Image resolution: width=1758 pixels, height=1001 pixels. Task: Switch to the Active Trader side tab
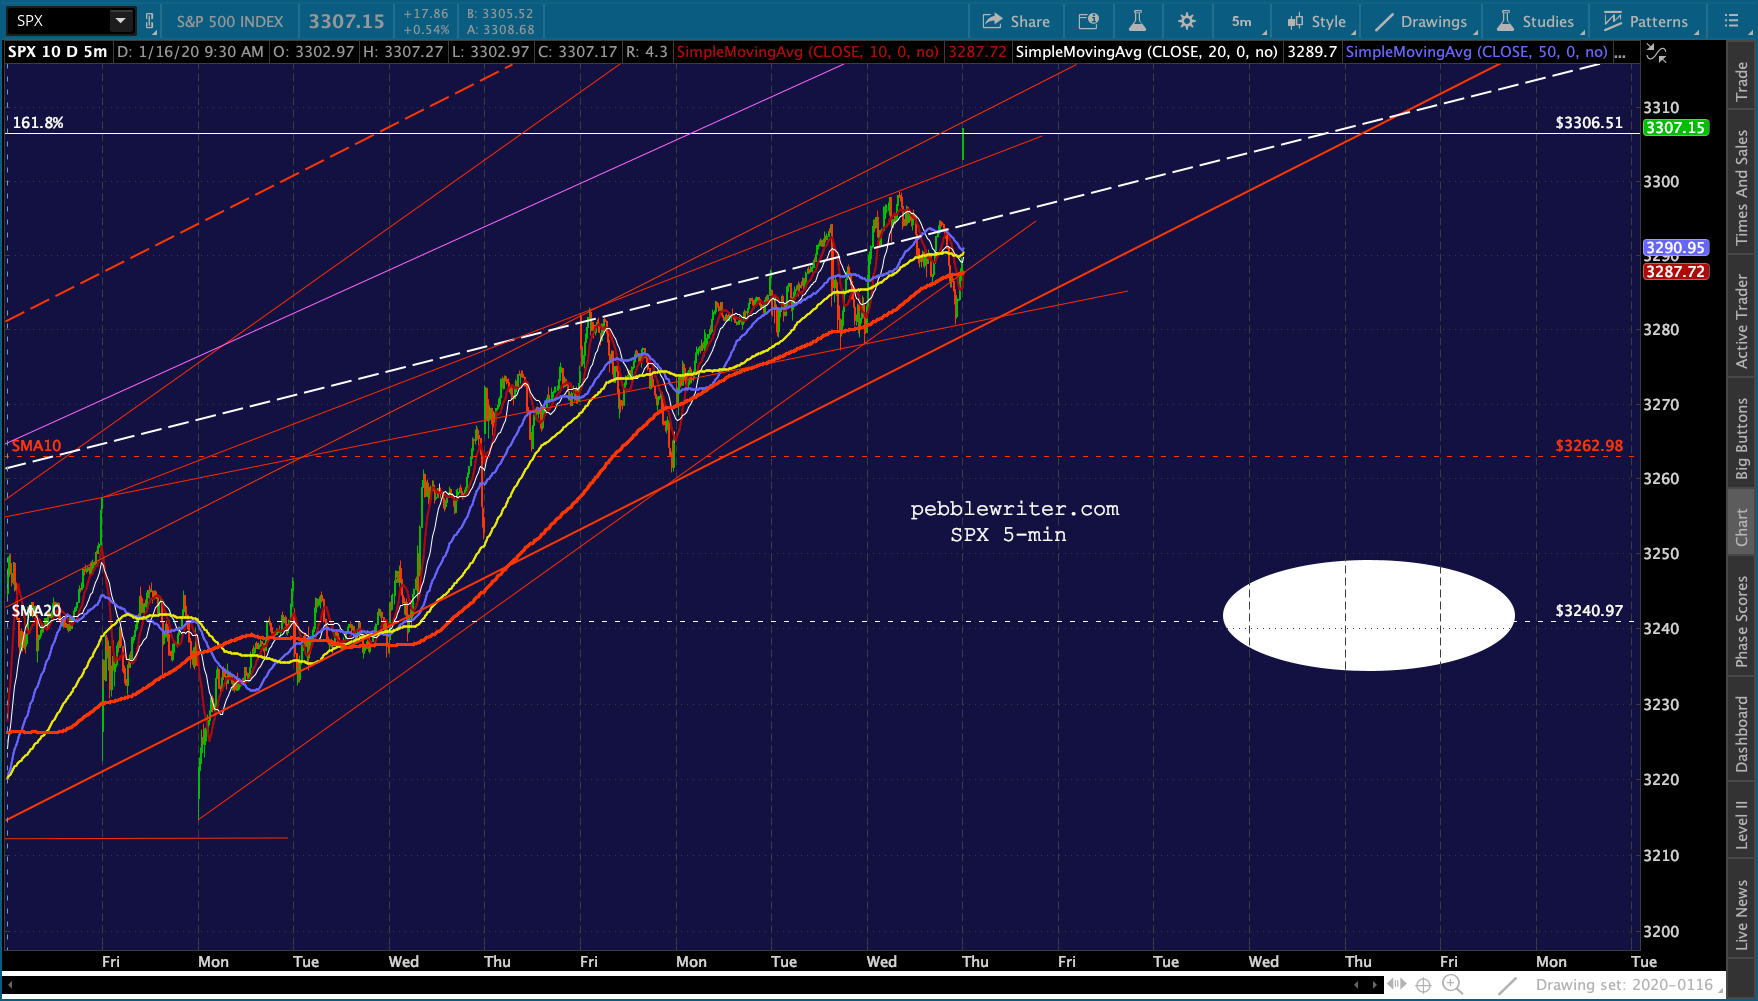tap(1742, 320)
